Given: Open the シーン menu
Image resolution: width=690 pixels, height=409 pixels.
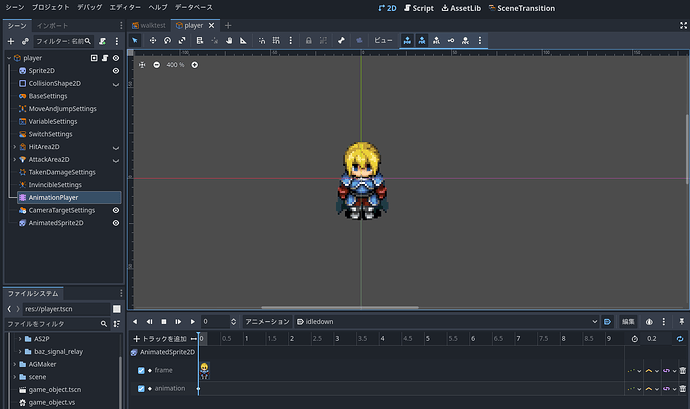Looking at the screenshot, I should [x=15, y=7].
